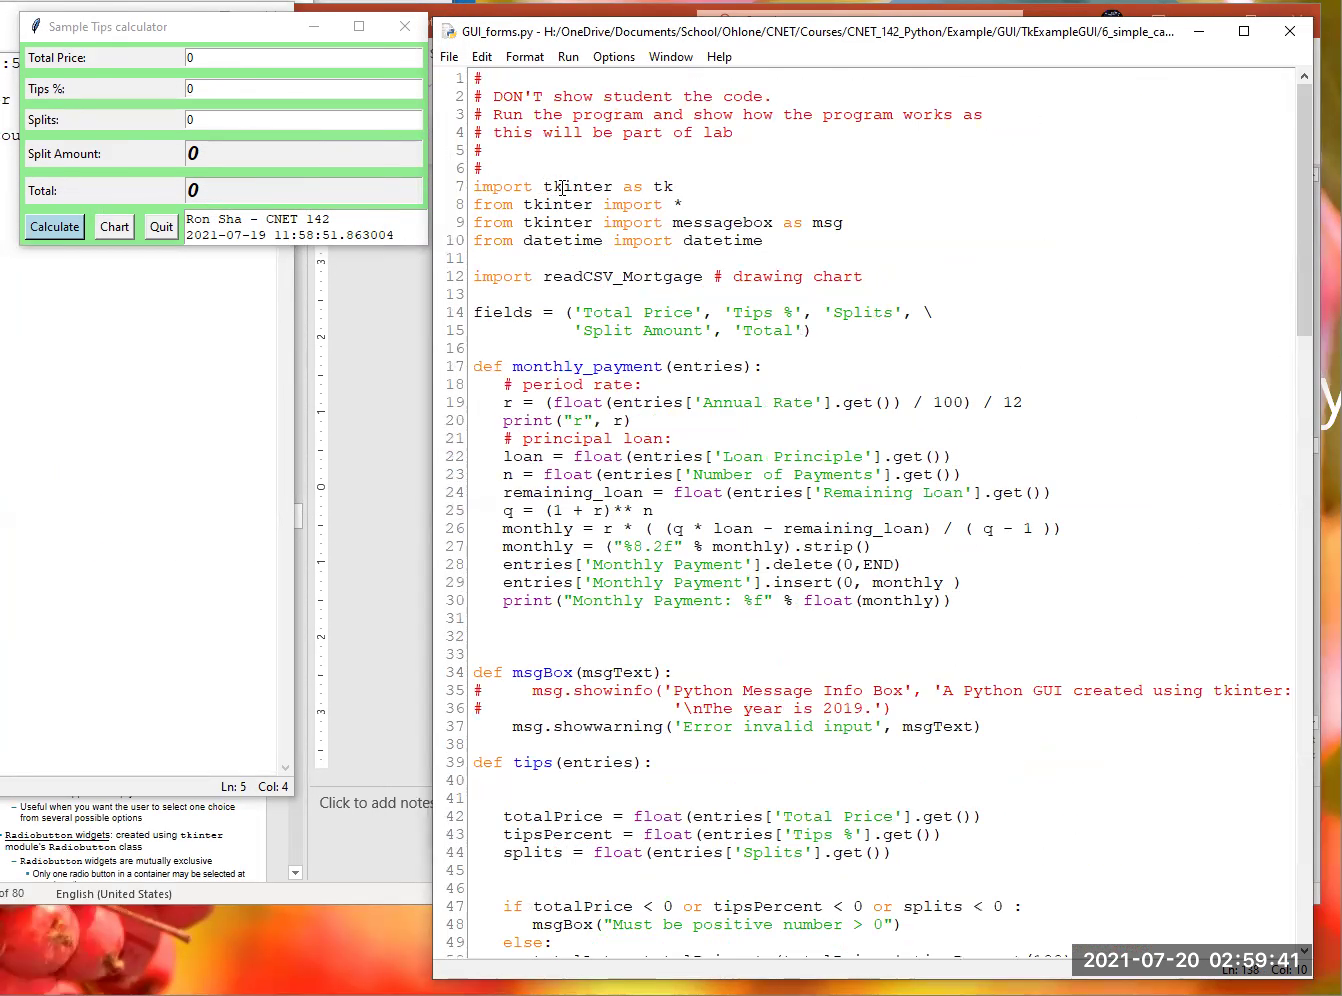Click 'def monthly_payment(entries):' code line
The width and height of the screenshot is (1342, 996).
click(x=617, y=367)
